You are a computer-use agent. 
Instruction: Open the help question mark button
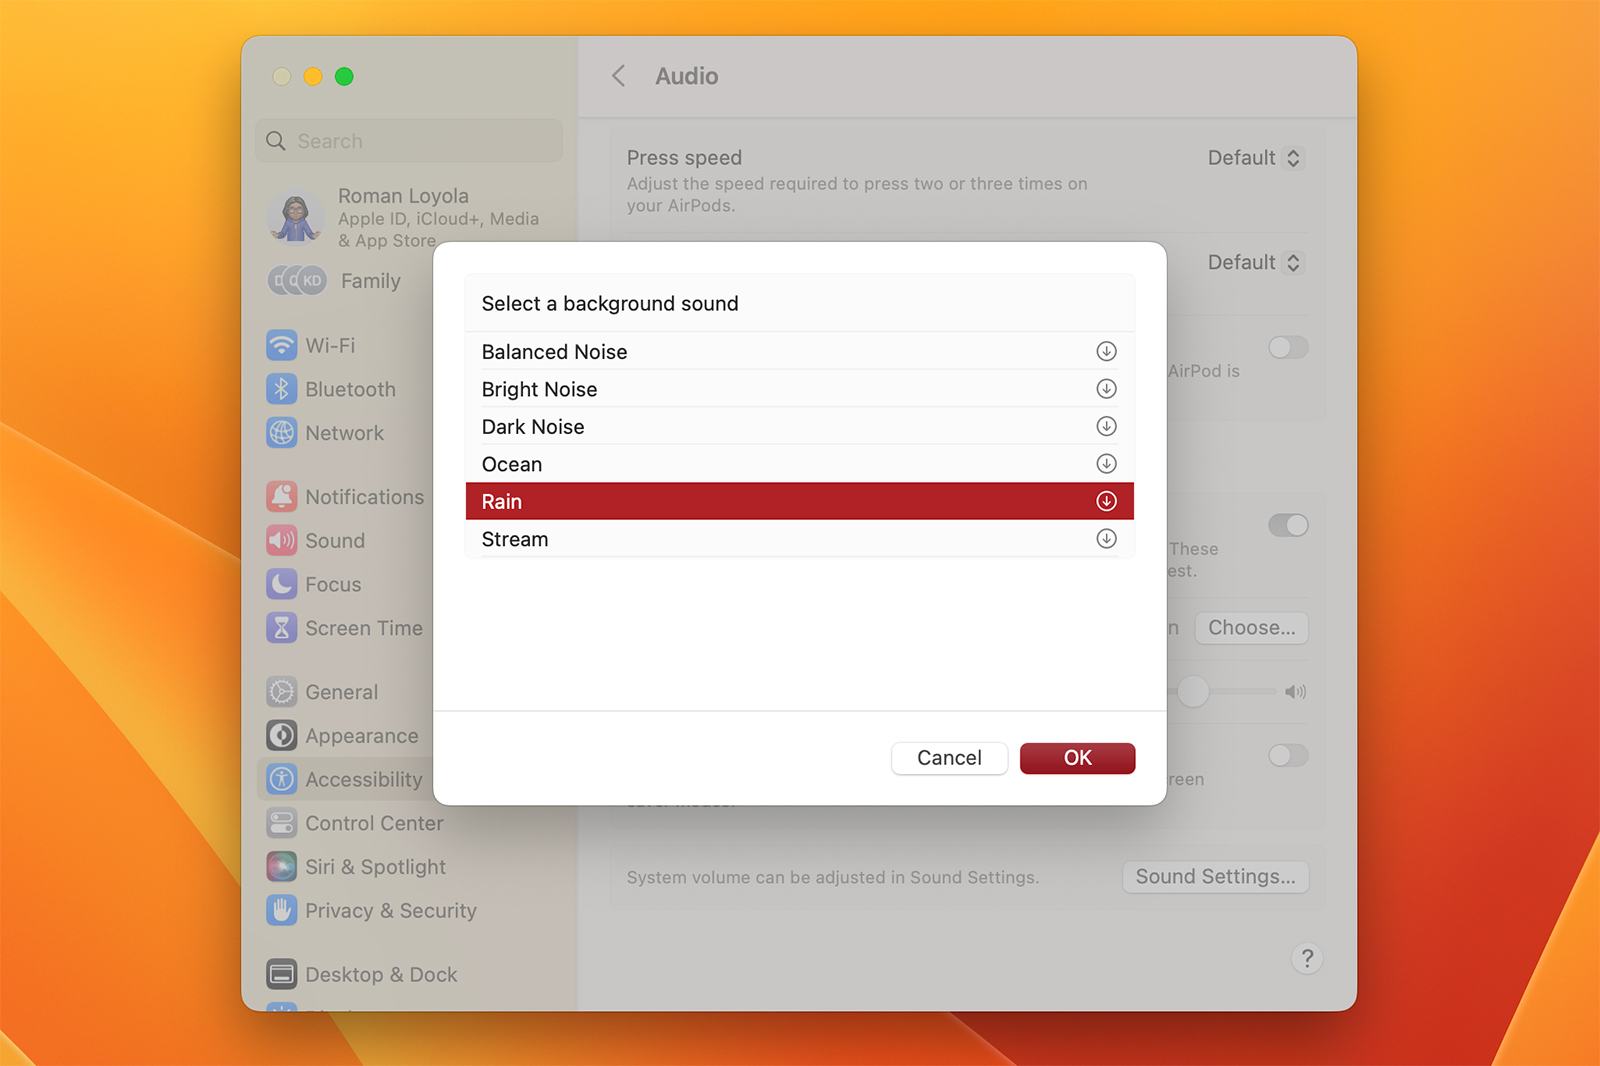pos(1307,958)
